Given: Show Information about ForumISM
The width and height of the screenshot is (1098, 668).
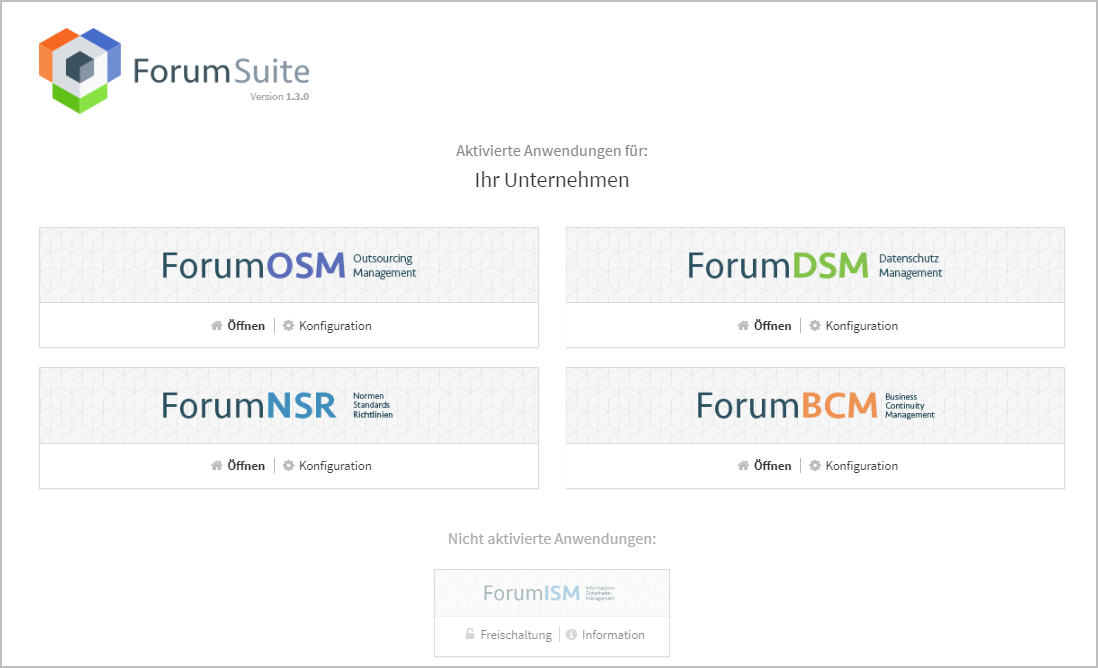Looking at the screenshot, I should click(x=613, y=635).
